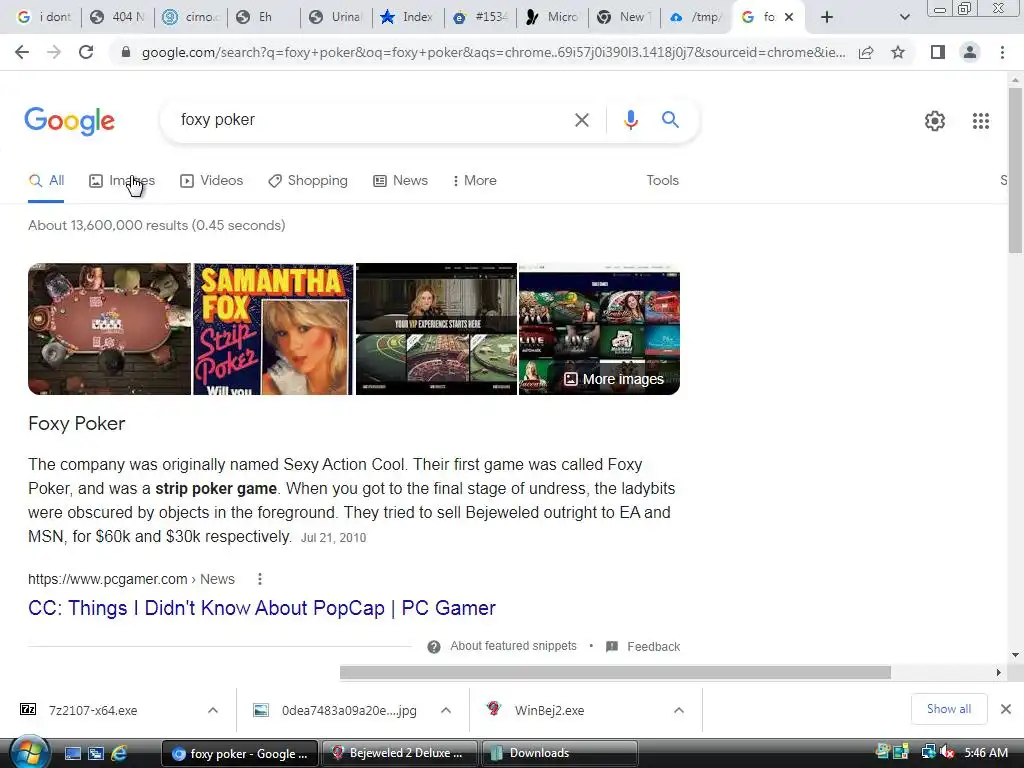The width and height of the screenshot is (1024, 768).
Task: Click the vertical scrollbar thumb
Action: coord(1015,170)
